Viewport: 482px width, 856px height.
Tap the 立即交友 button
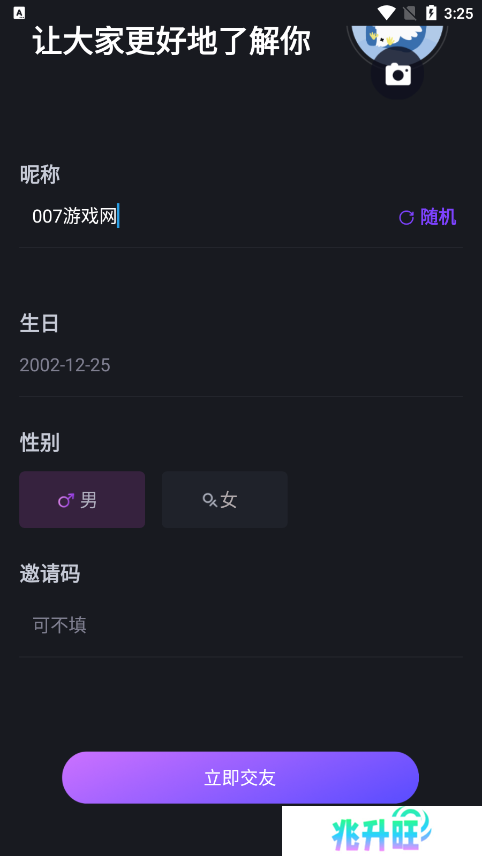[240, 777]
